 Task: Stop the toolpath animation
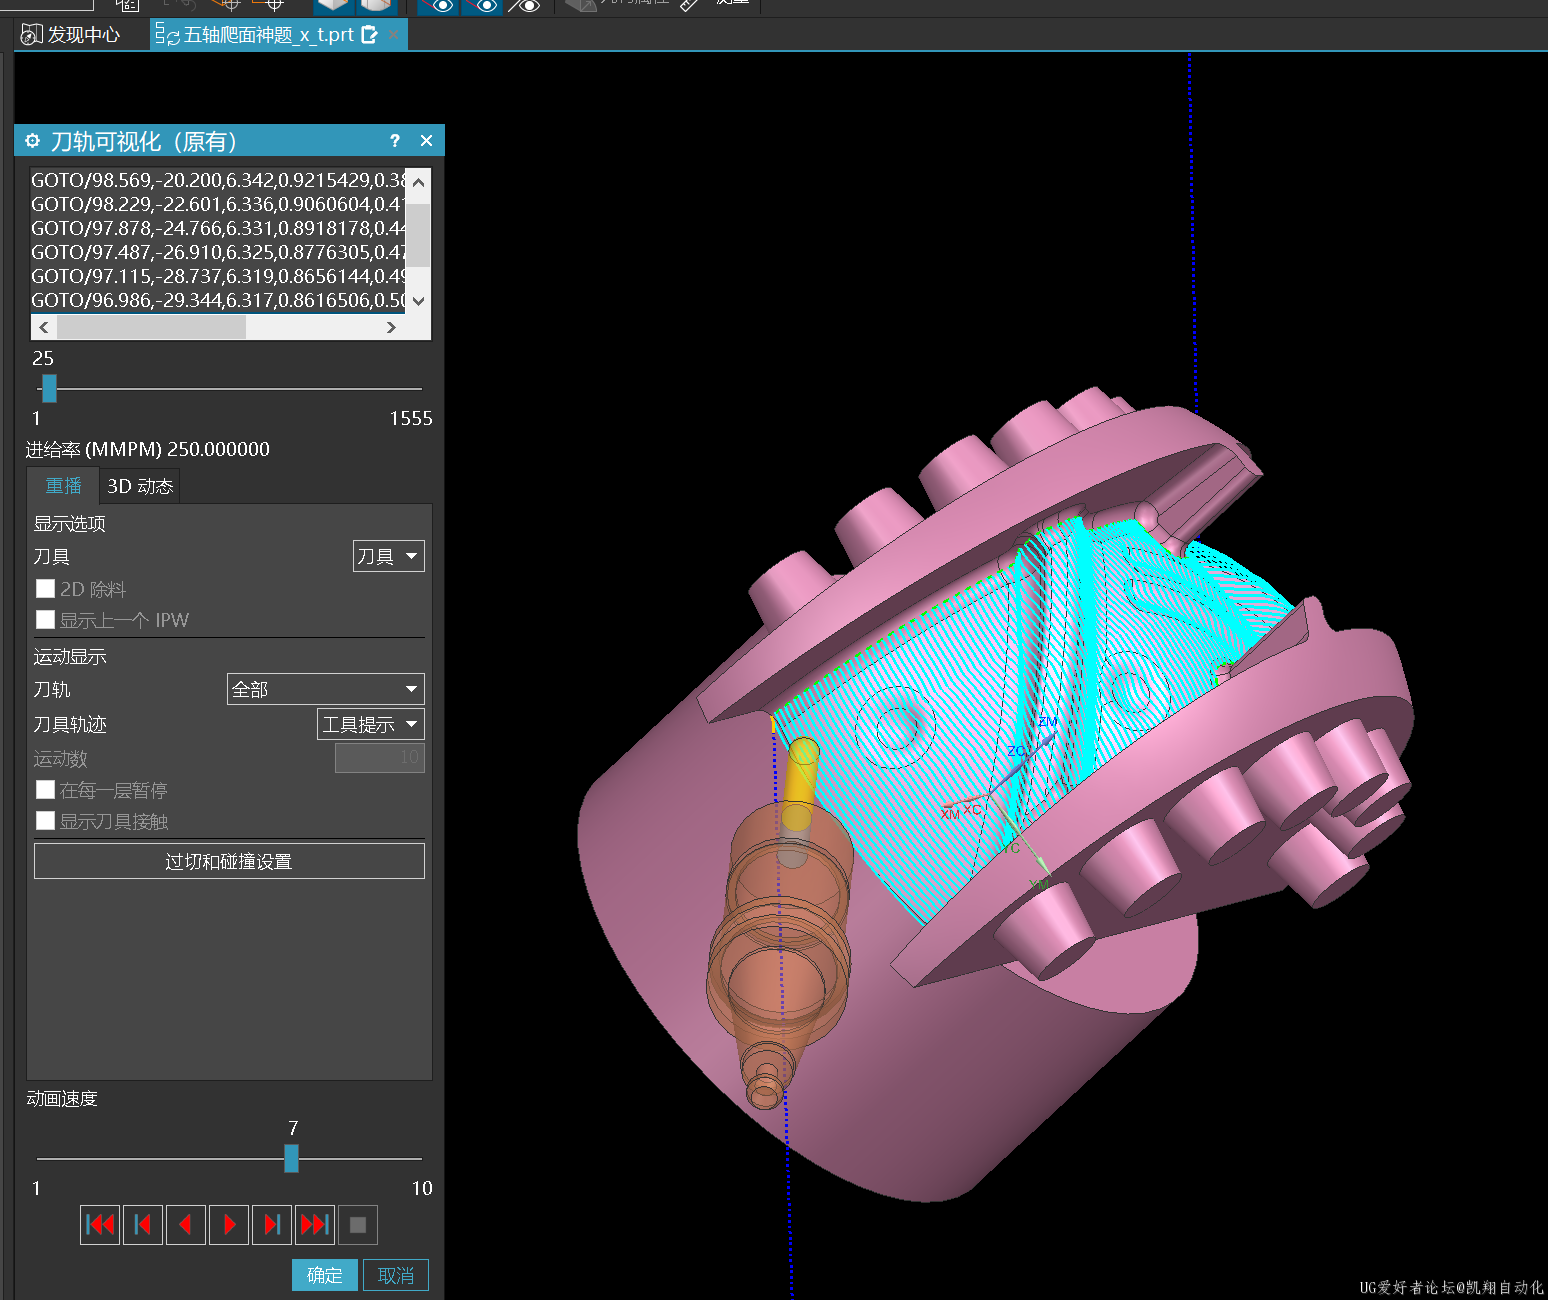tap(358, 1225)
